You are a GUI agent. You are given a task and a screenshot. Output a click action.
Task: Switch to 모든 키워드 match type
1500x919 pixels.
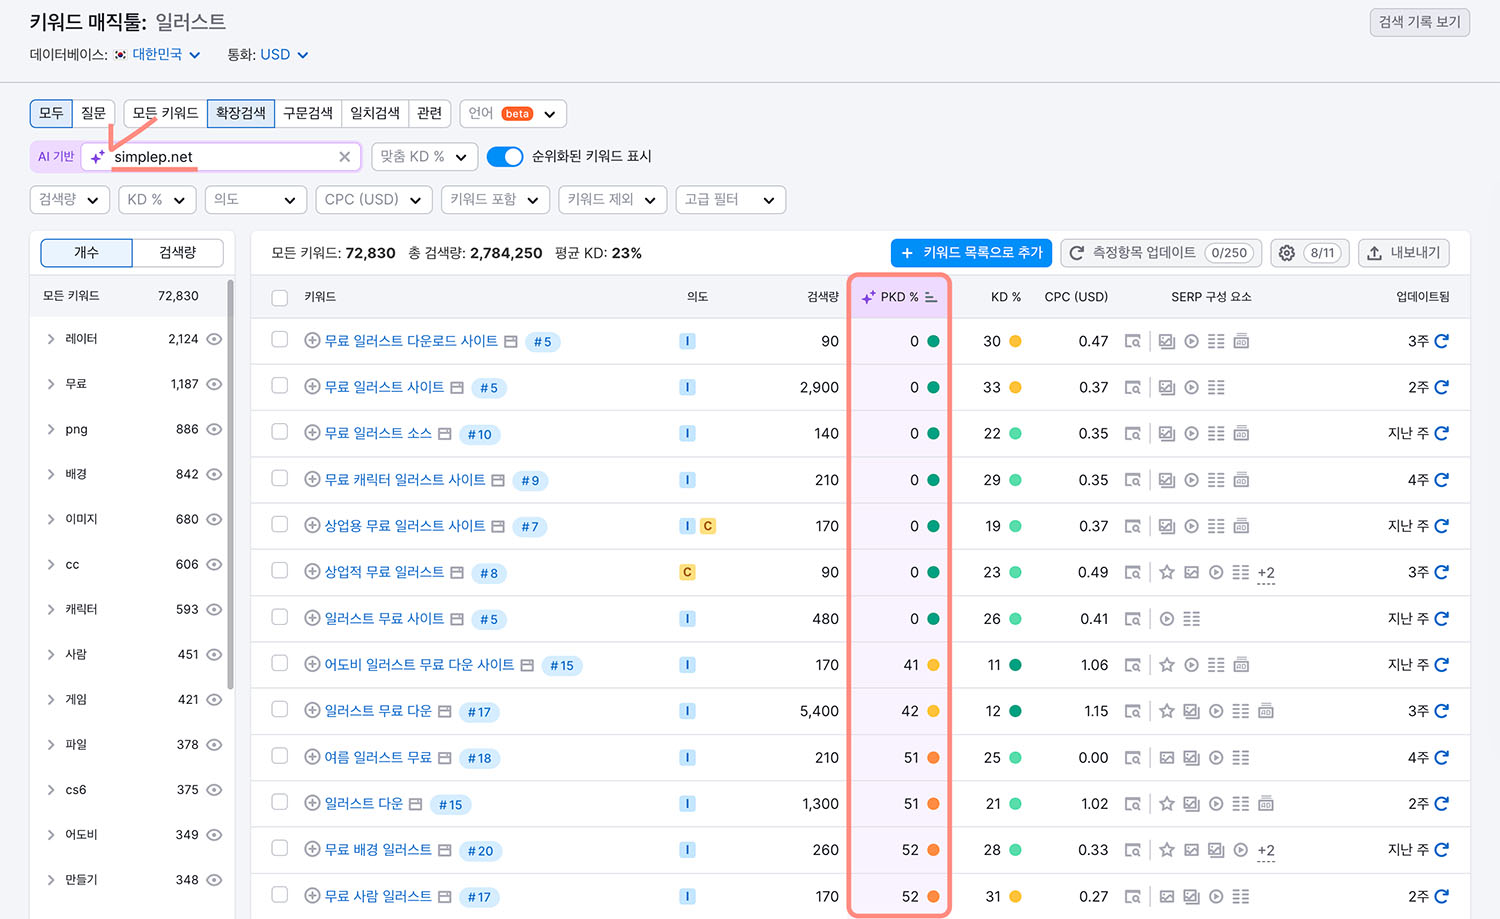[166, 113]
